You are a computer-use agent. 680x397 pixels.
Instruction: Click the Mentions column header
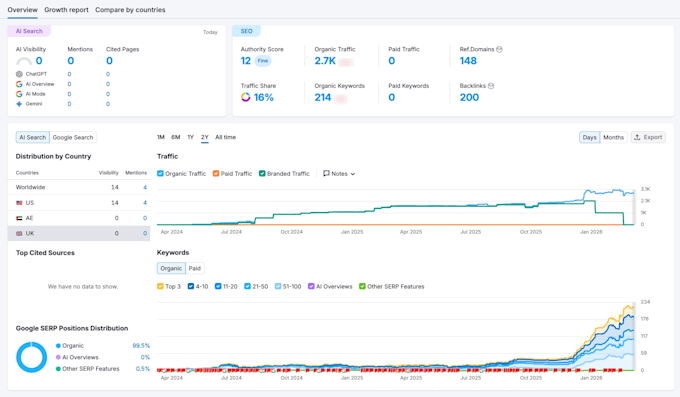click(136, 173)
